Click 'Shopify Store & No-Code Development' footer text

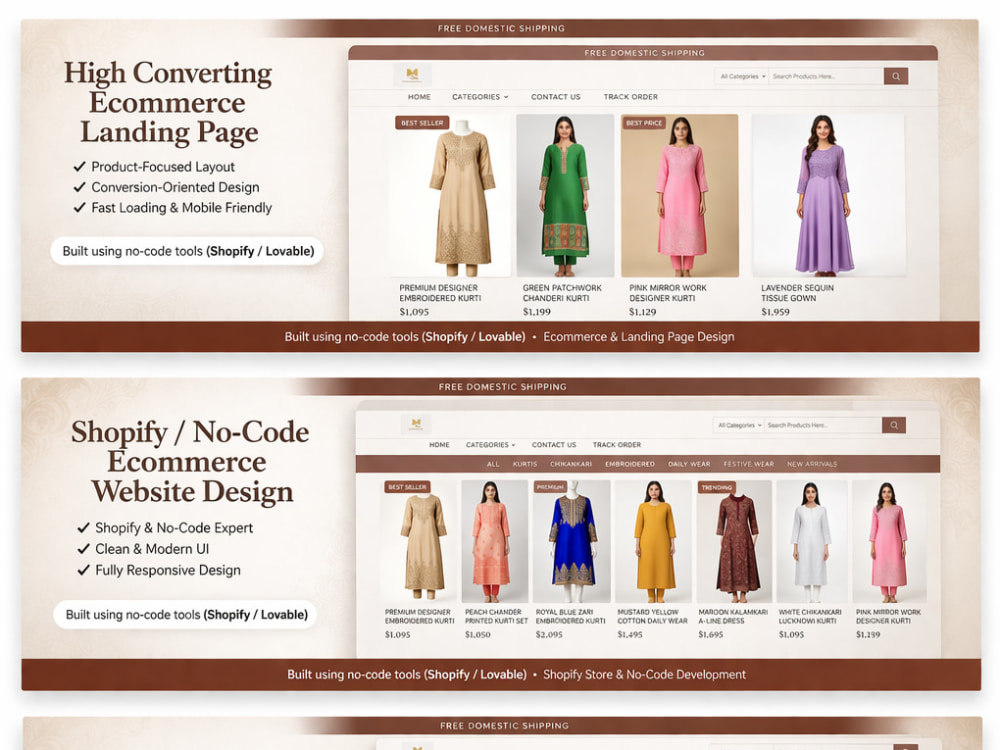[x=644, y=675]
